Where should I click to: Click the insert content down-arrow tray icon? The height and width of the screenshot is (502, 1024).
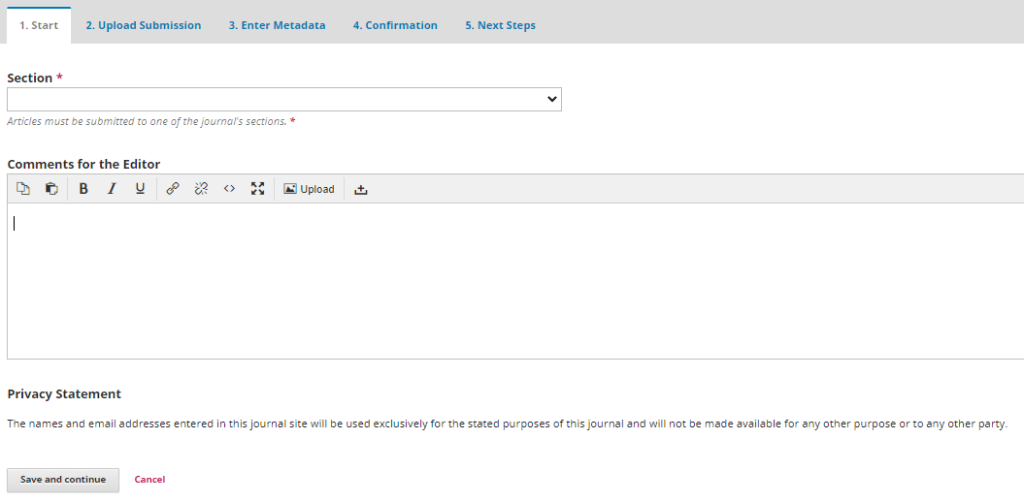[361, 189]
